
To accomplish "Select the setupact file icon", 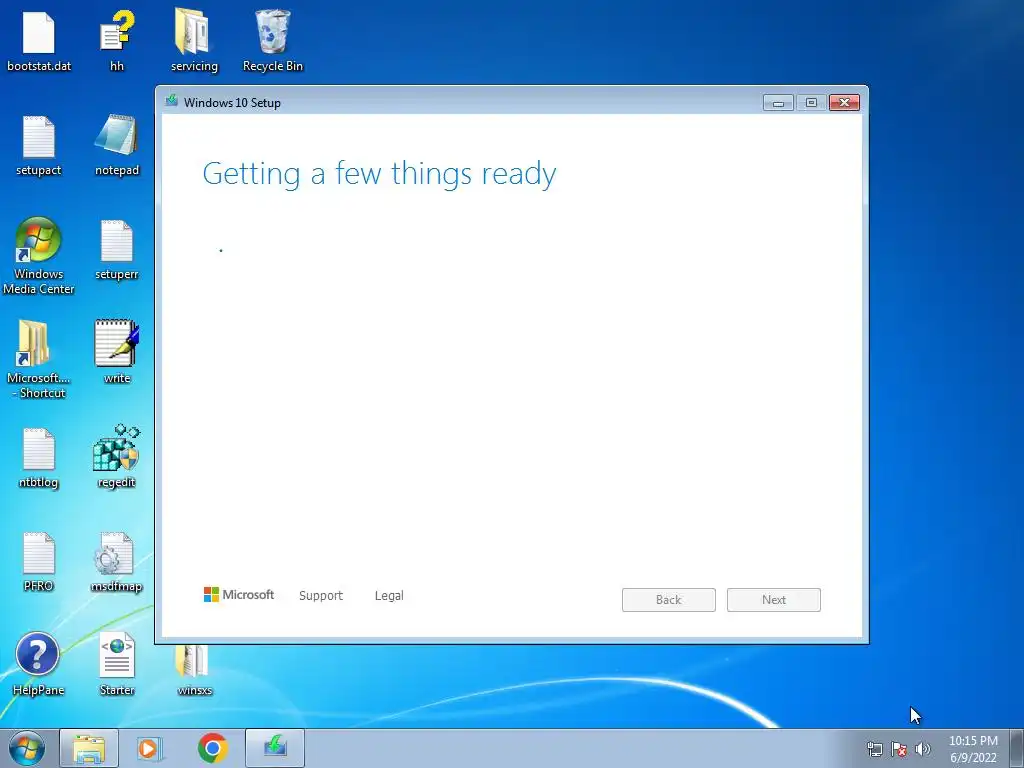I will click(39, 146).
